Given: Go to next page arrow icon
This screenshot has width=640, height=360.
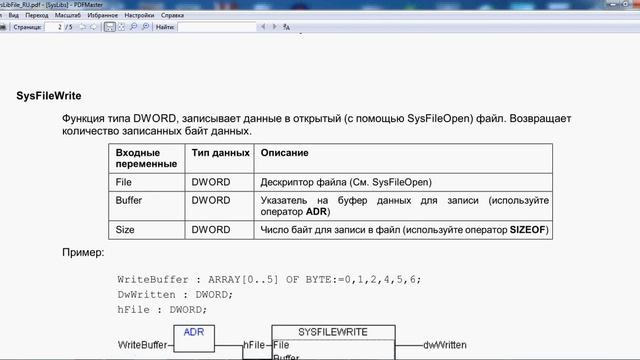Looking at the screenshot, I should click(x=93, y=27).
